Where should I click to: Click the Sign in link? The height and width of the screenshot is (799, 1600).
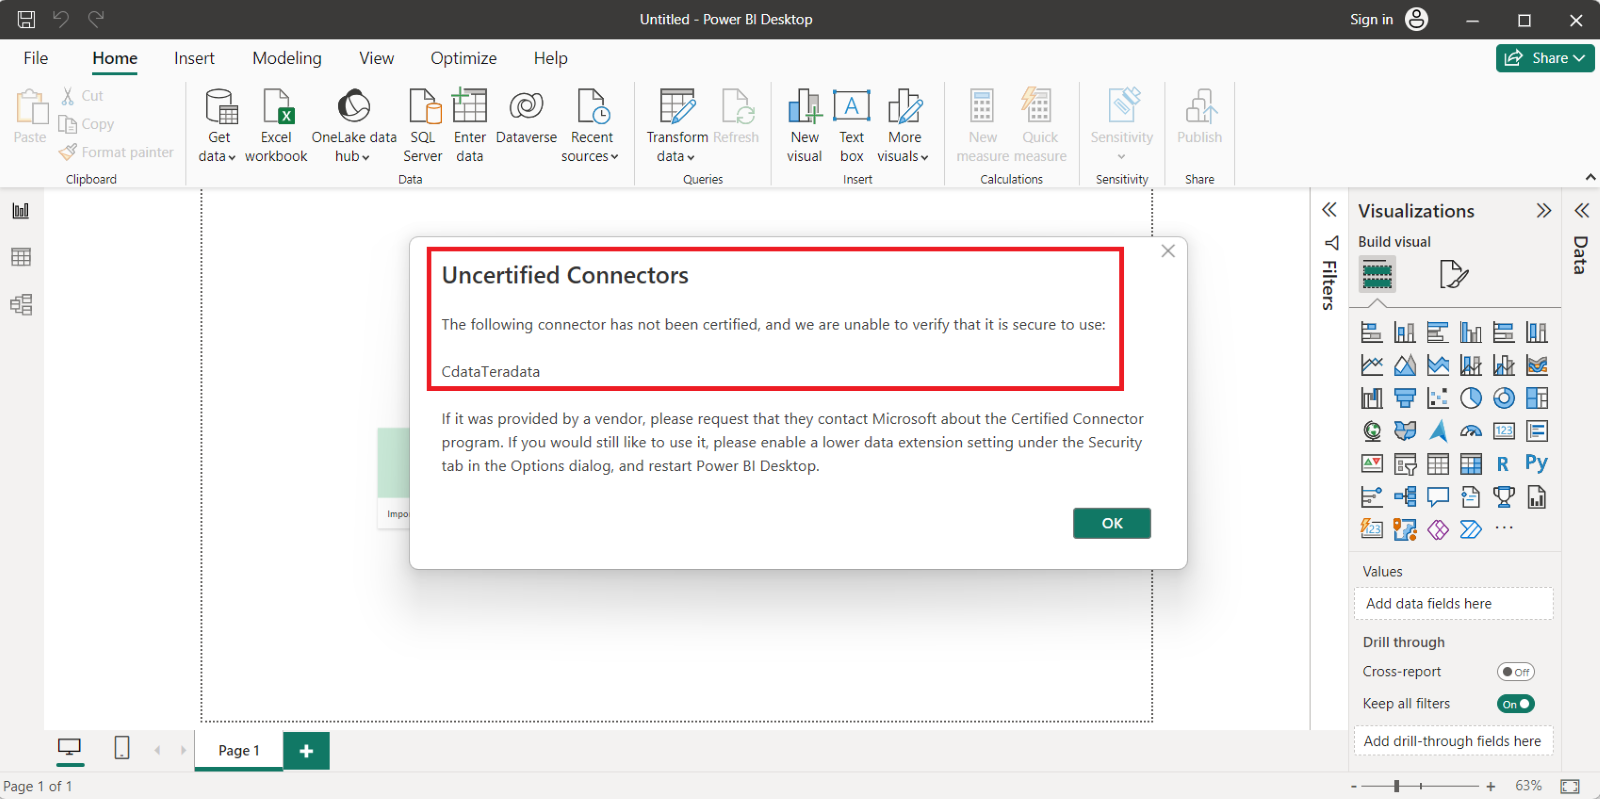1371,19
